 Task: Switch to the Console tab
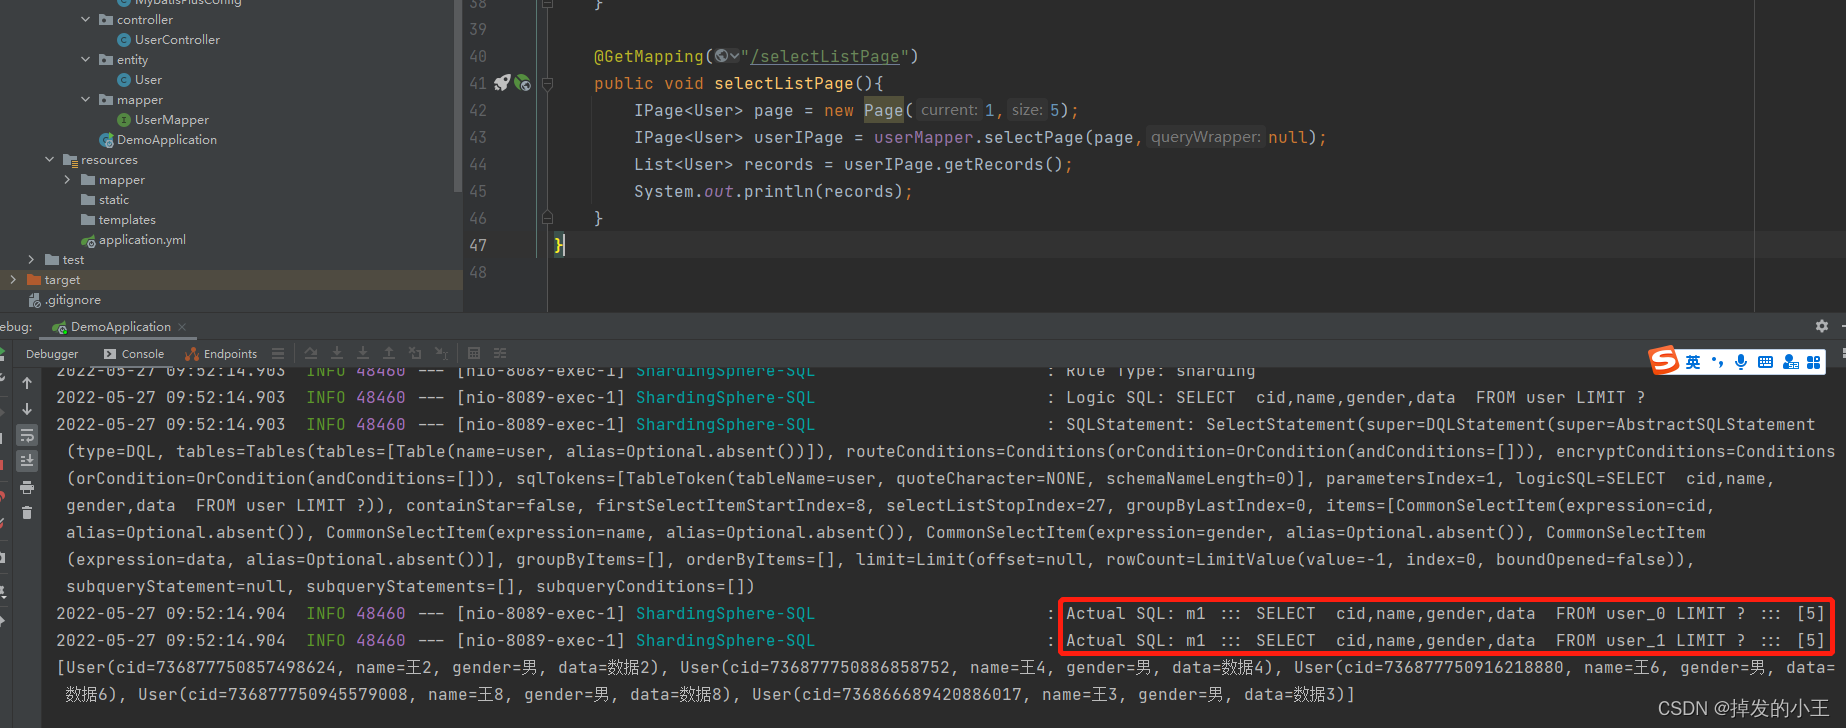tap(134, 354)
